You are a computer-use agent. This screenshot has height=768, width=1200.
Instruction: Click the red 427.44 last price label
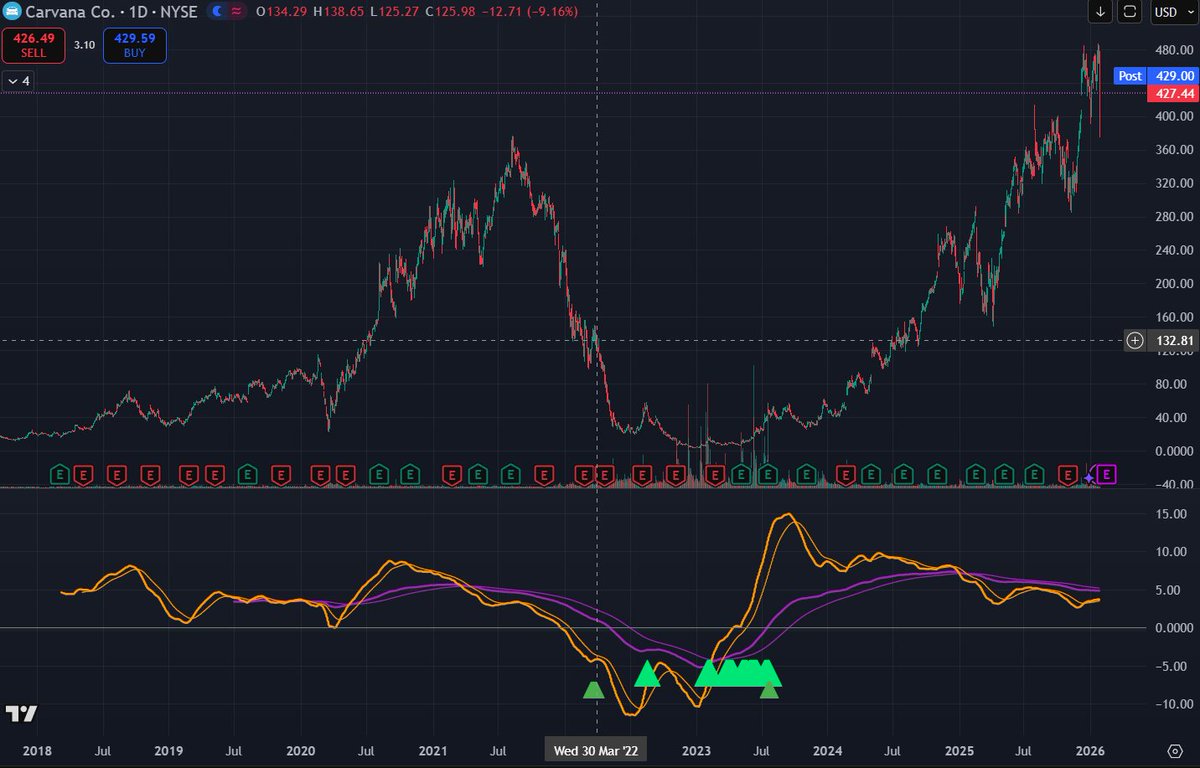pos(1172,93)
